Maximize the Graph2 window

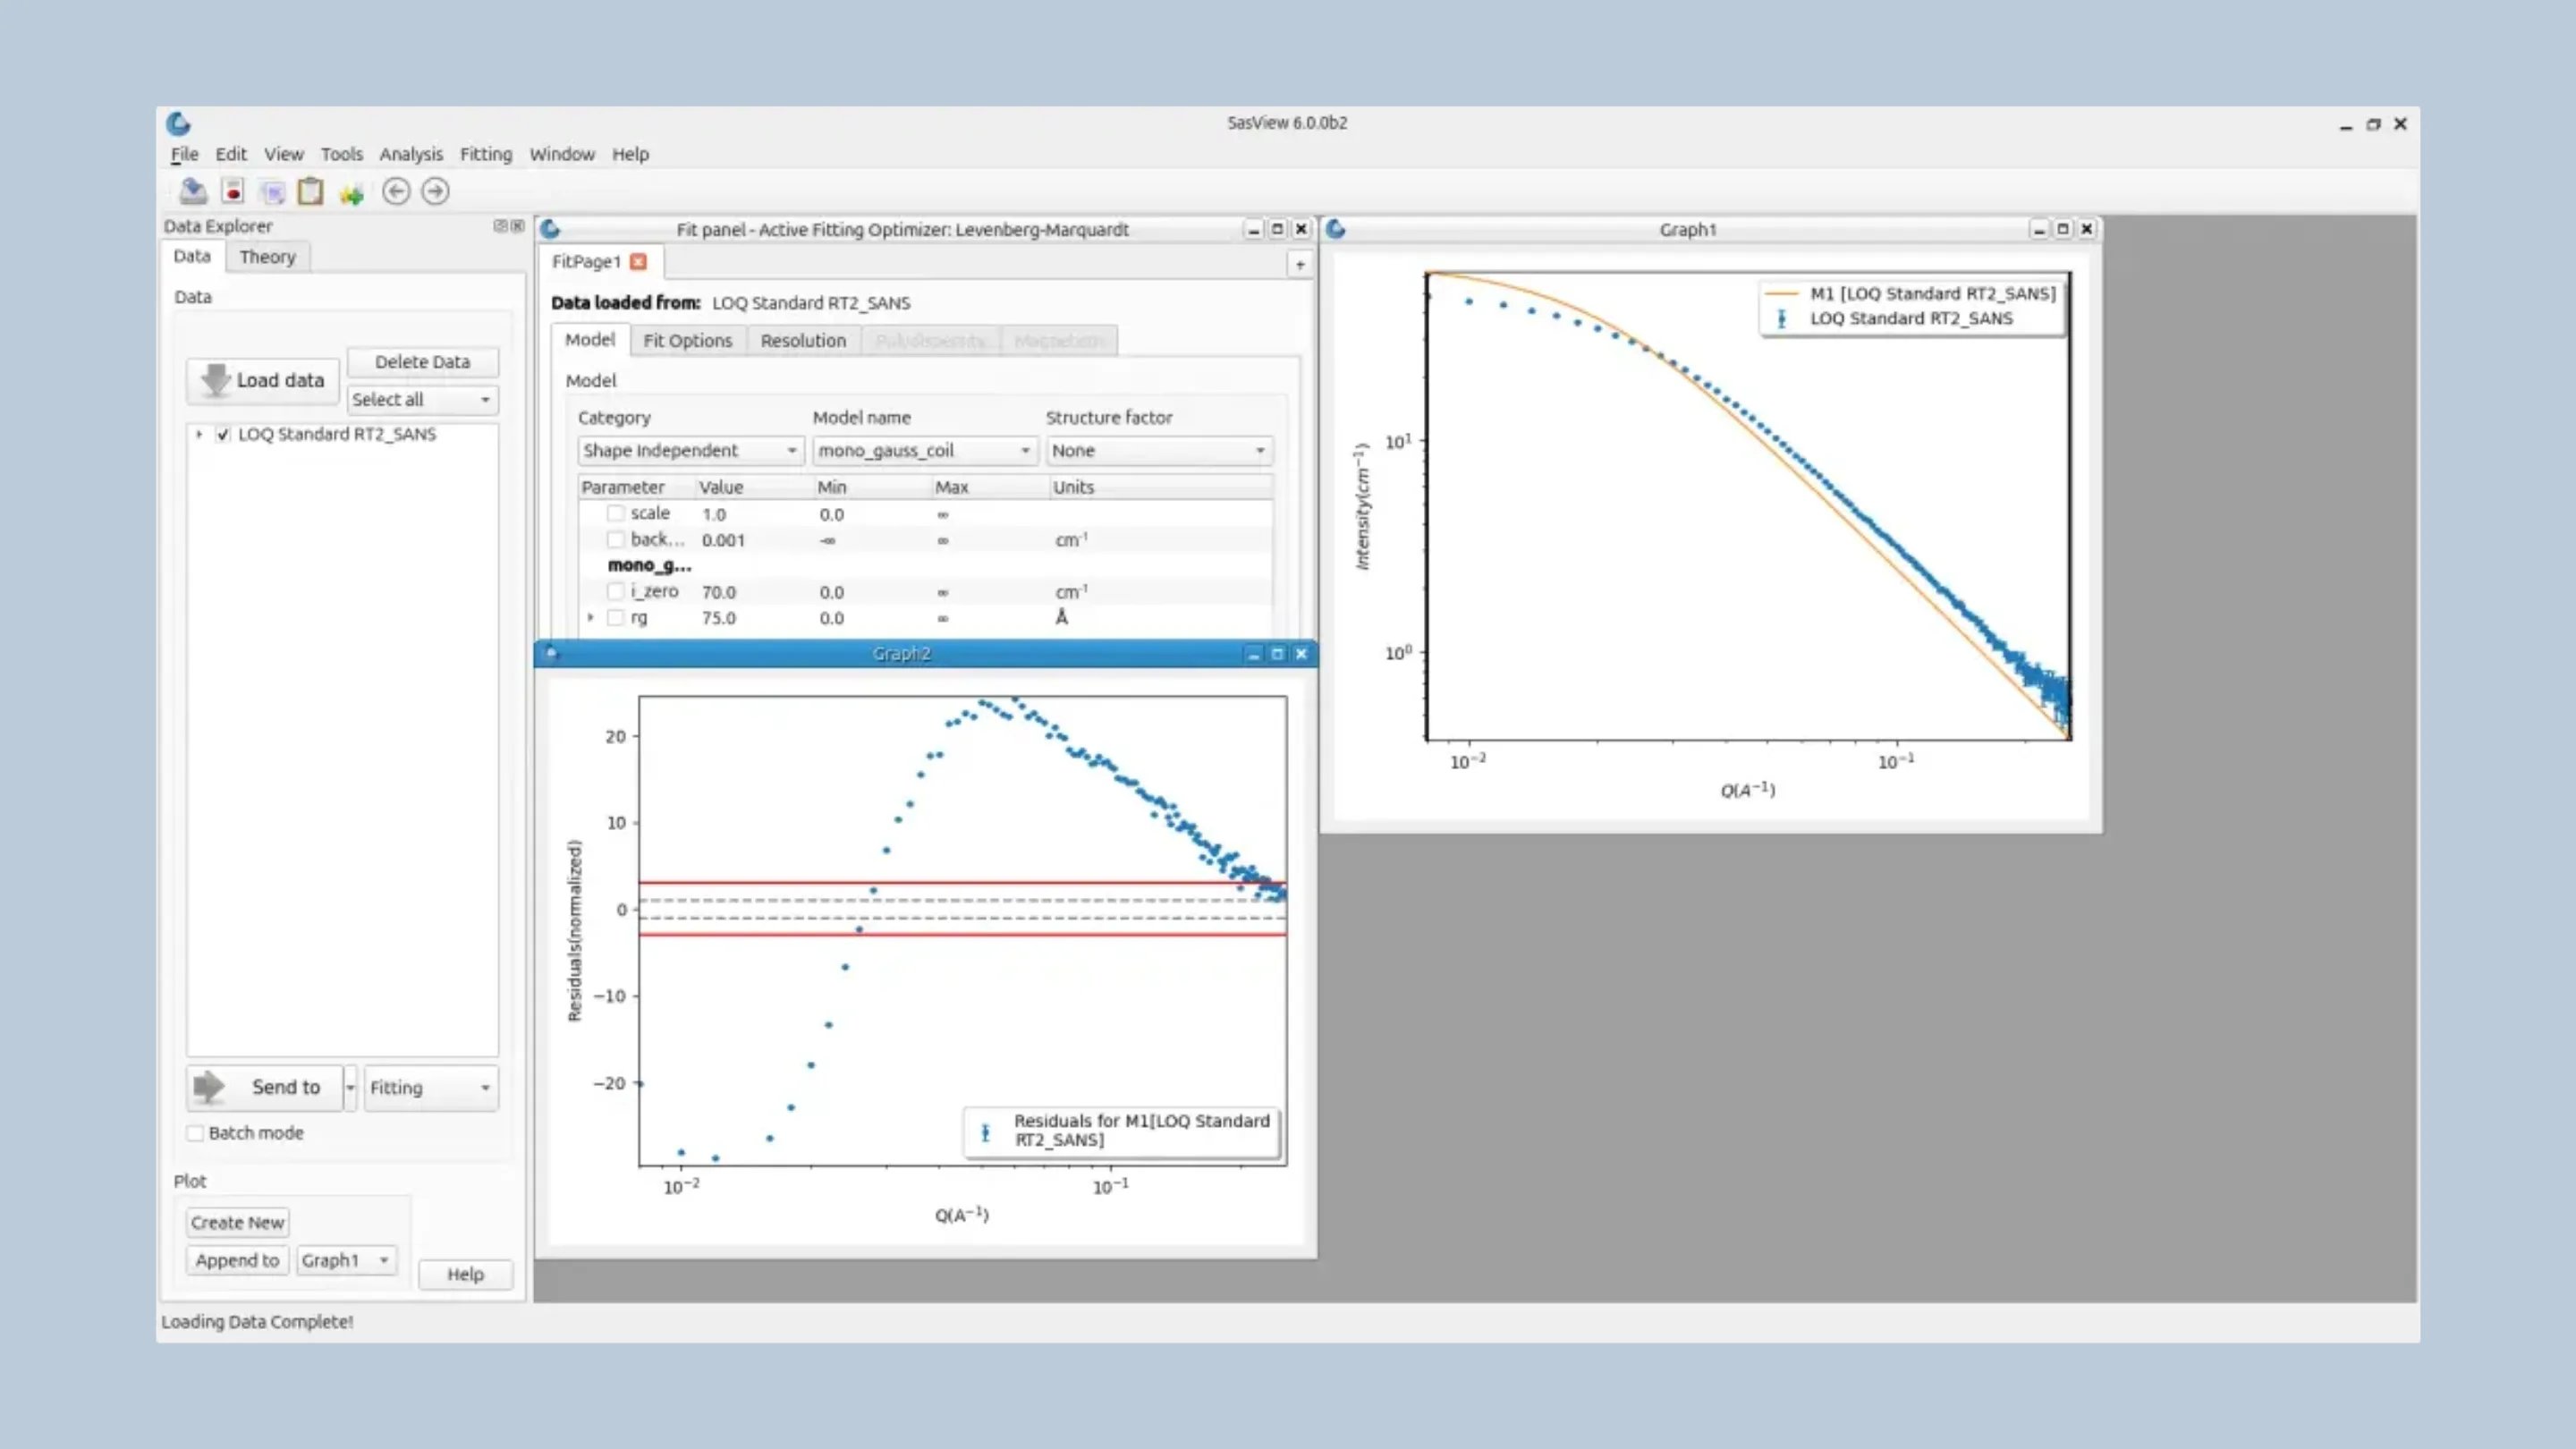(x=1277, y=654)
